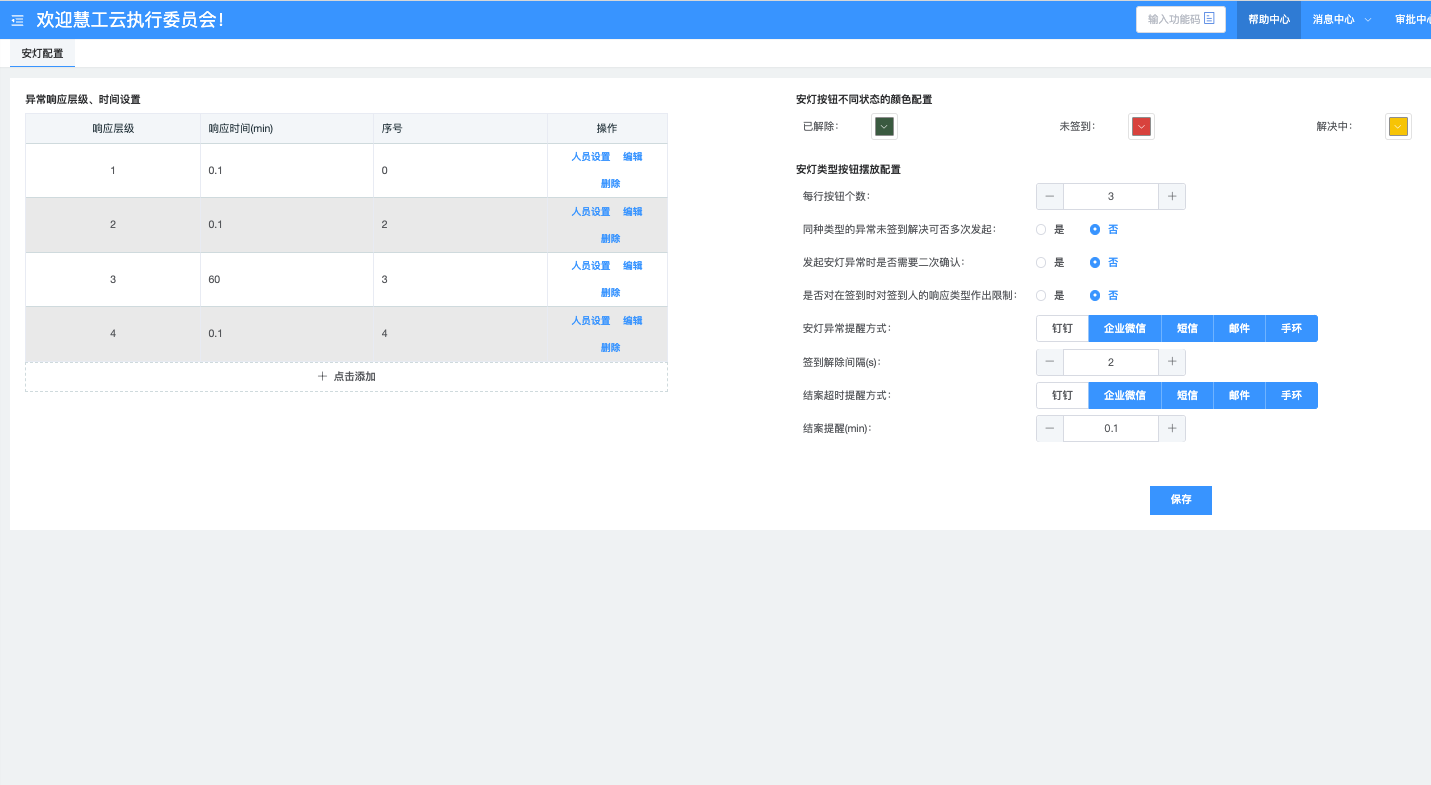Toggle 企业微信 in 安灯异常提醒方式
1431x785 pixels.
pos(1125,328)
